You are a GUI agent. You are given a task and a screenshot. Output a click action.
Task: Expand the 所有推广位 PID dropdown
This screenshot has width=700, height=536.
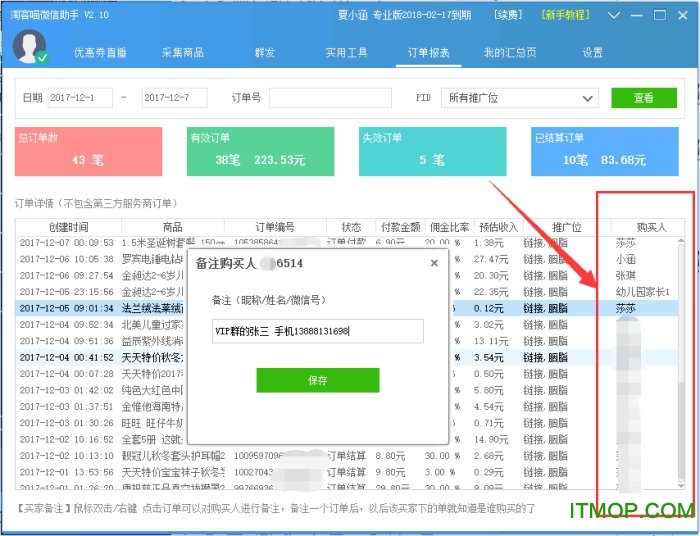tap(520, 98)
